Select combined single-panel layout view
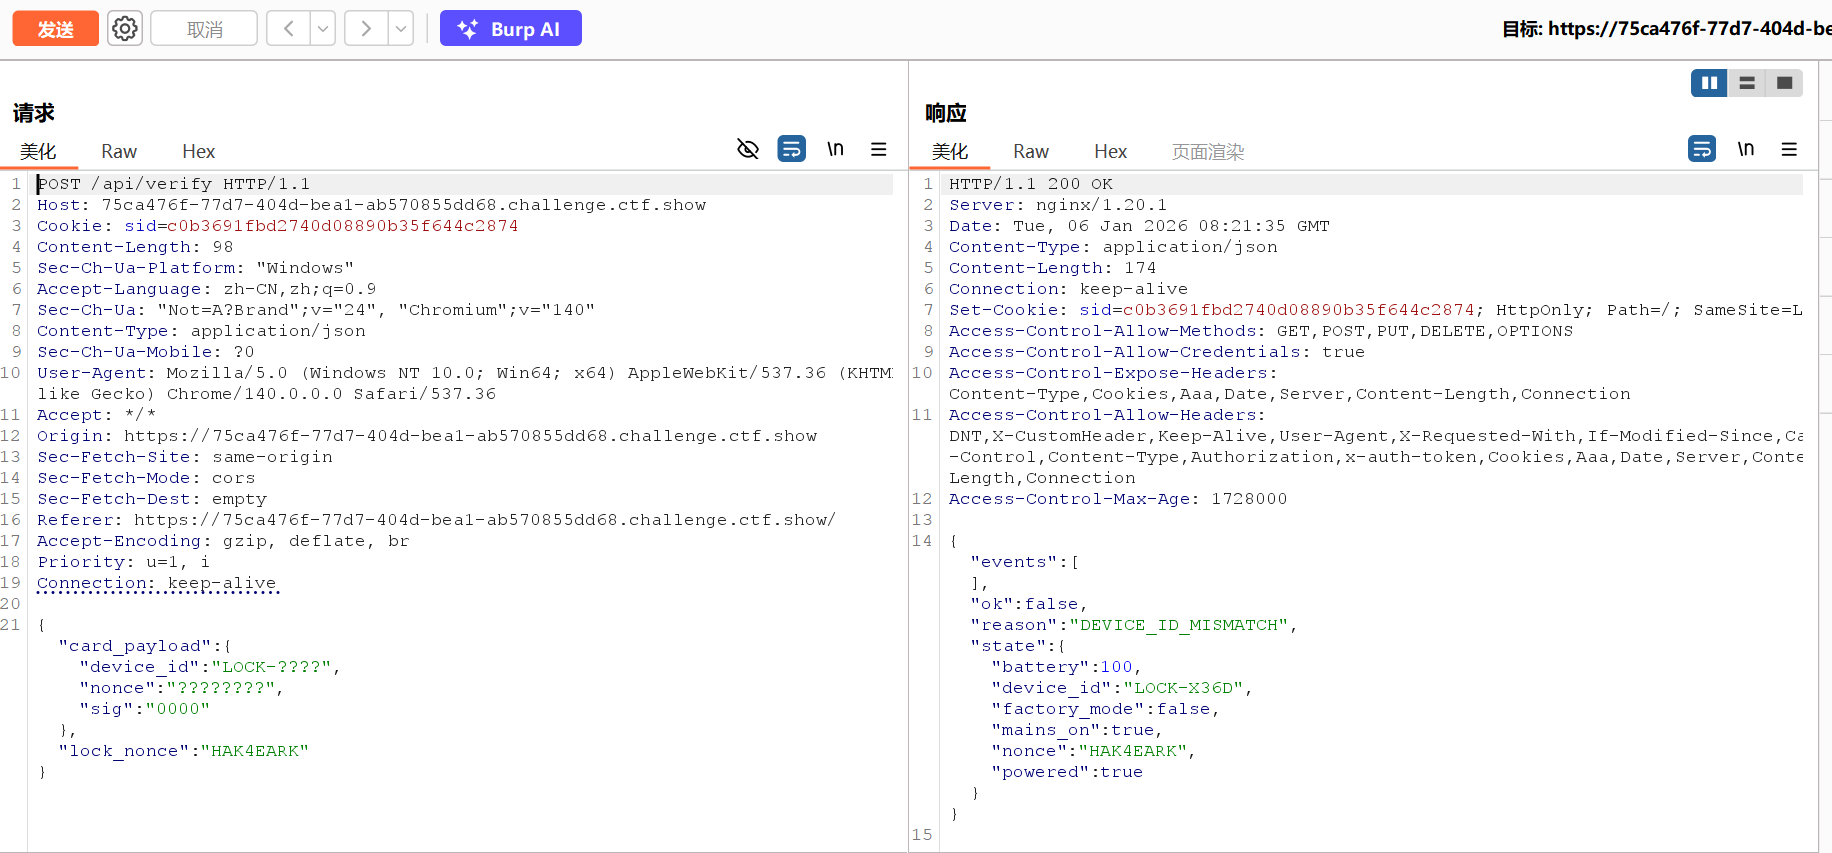 [1784, 83]
